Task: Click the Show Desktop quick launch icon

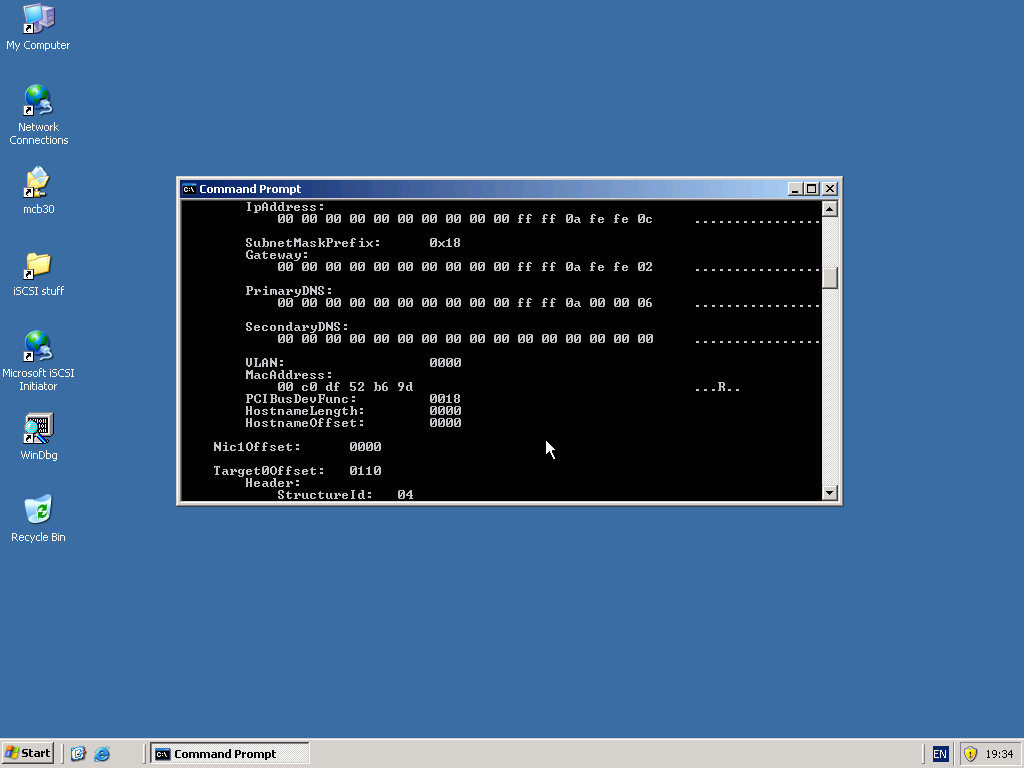Action: tap(78, 754)
